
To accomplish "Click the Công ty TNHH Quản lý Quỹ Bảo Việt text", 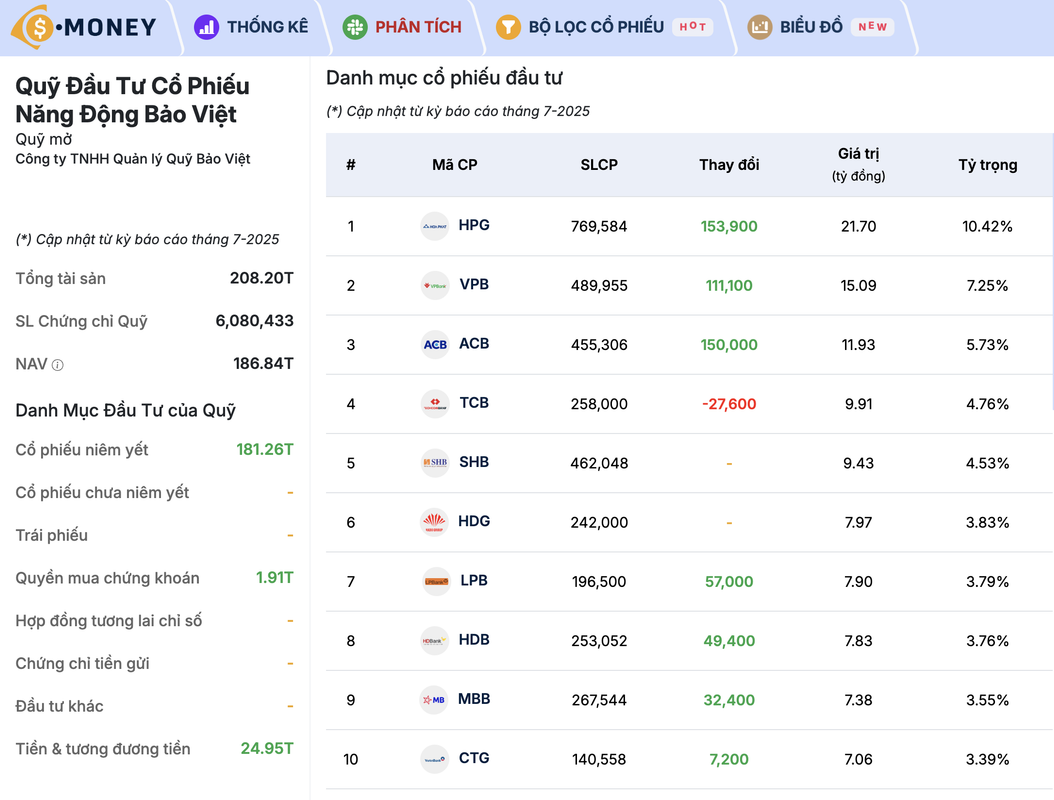I will click(x=132, y=159).
